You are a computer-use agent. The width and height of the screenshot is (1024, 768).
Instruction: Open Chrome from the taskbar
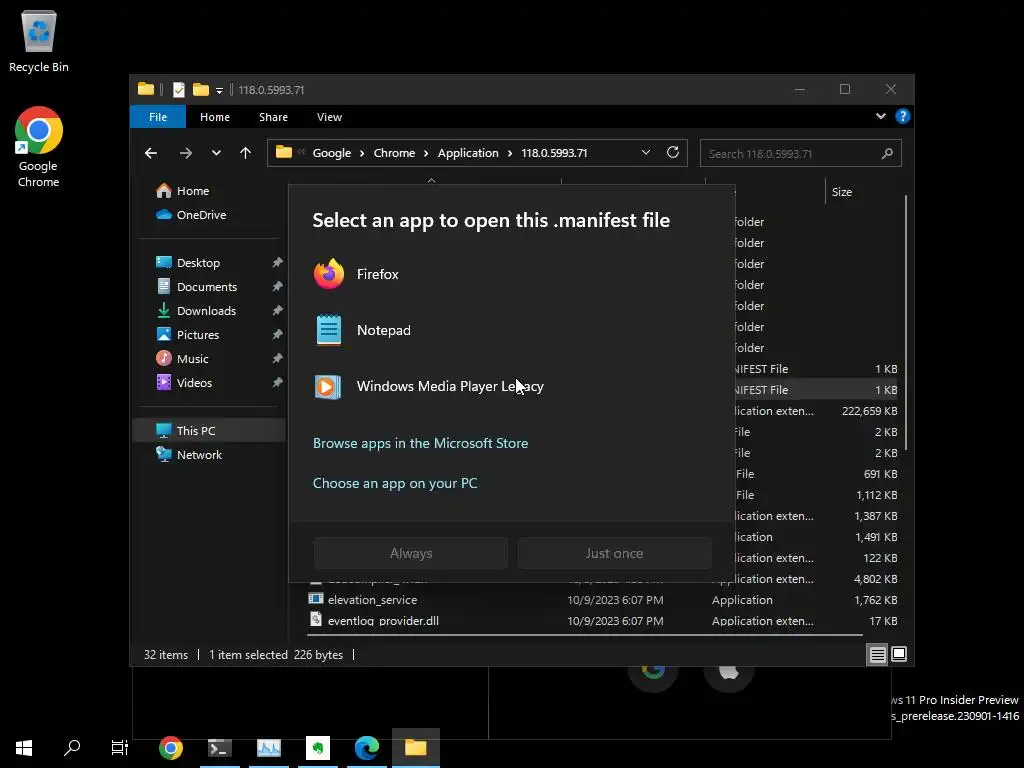[x=170, y=748]
